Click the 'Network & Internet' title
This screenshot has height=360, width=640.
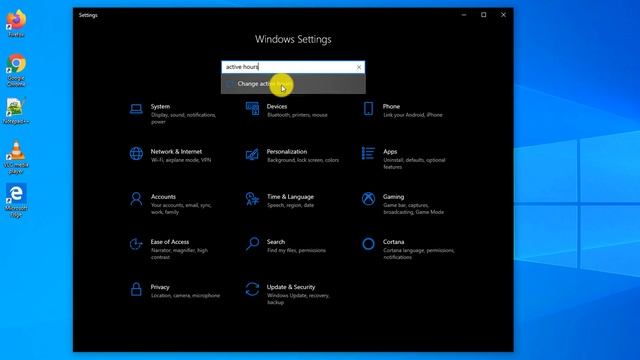pyautogui.click(x=176, y=151)
